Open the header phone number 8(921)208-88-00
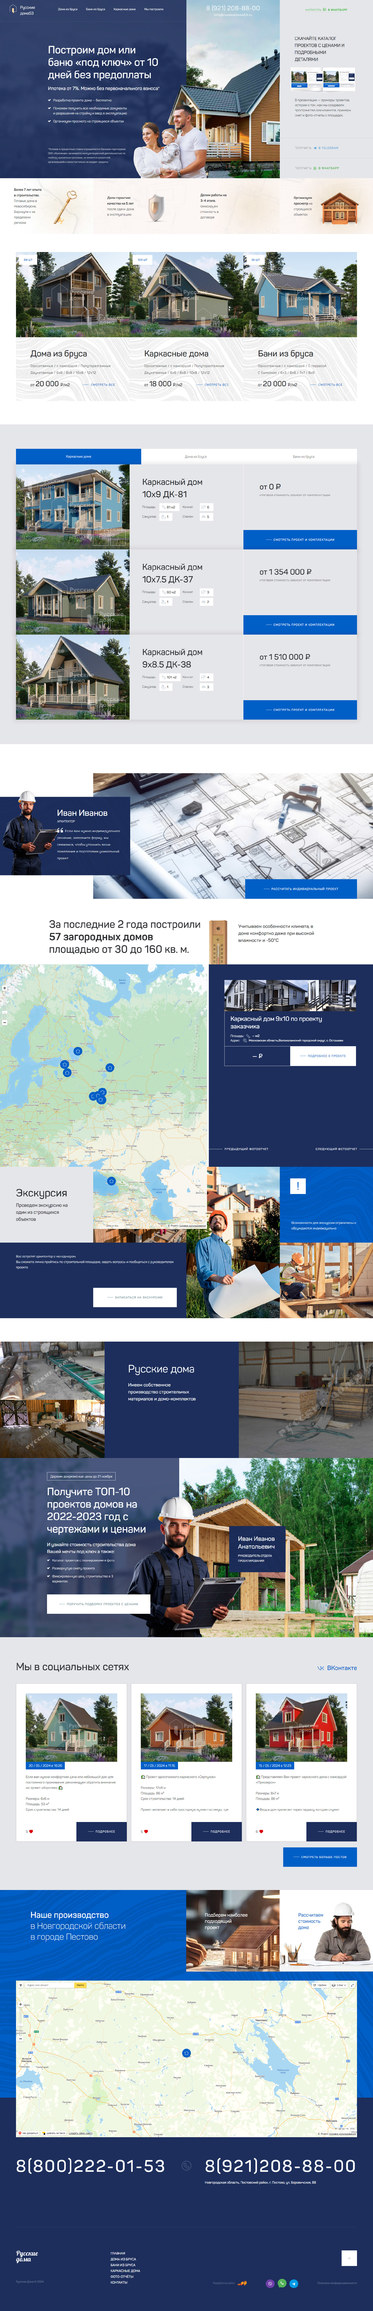373x2311 pixels. (x=233, y=8)
